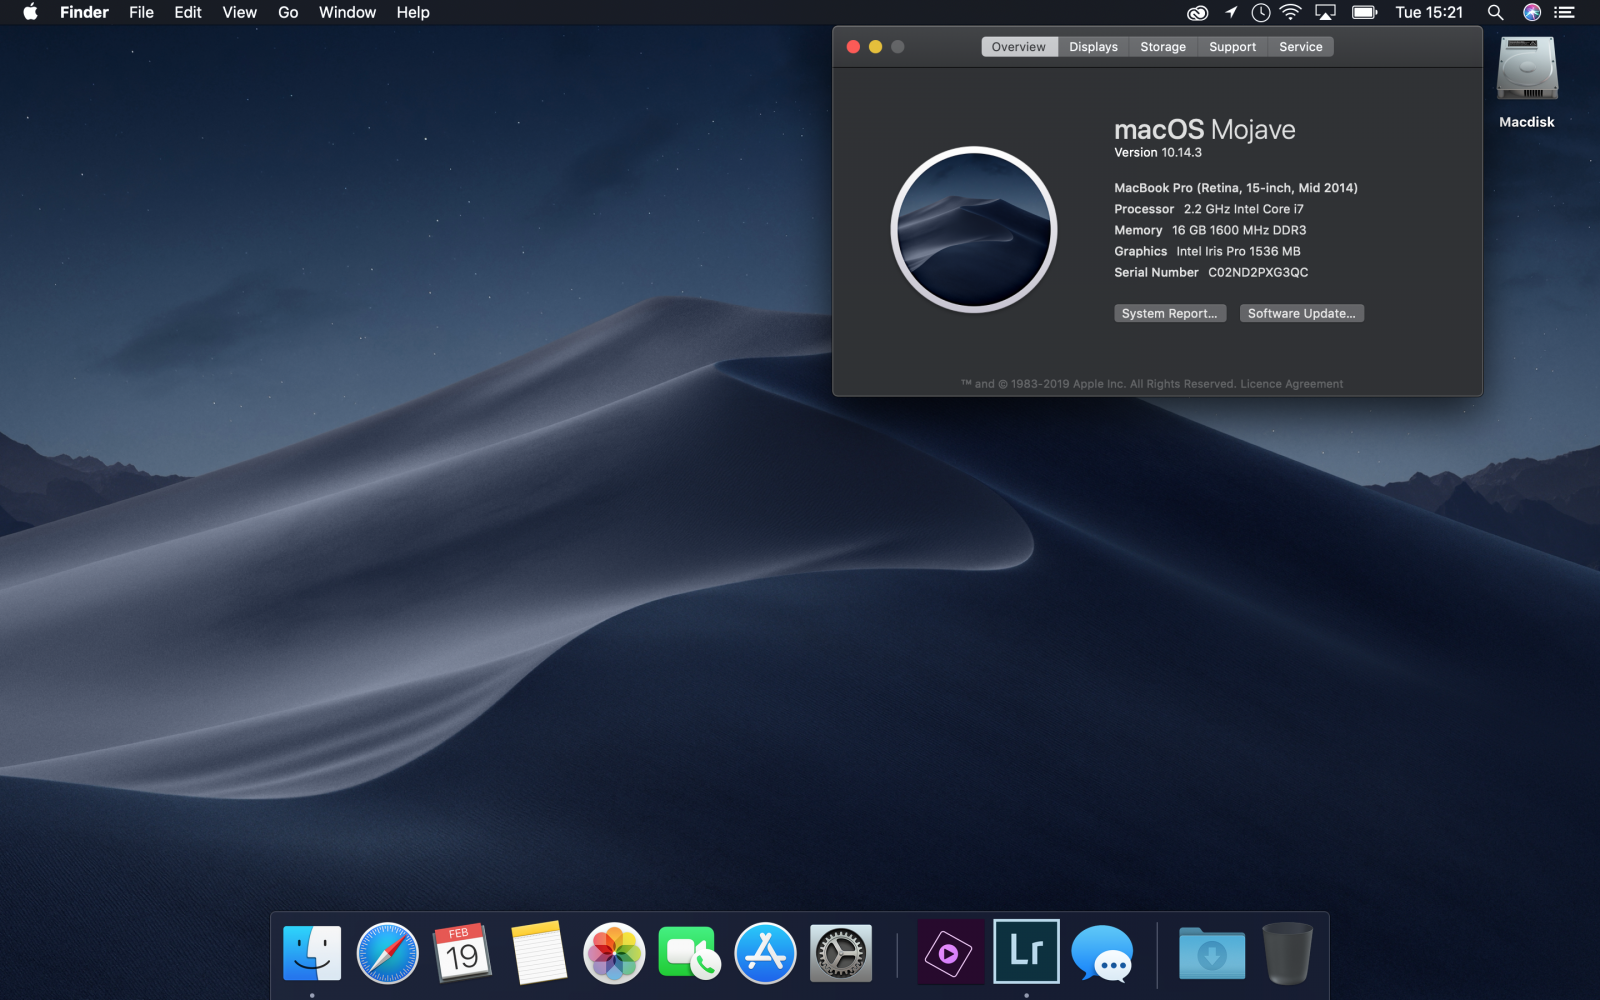Viewport: 1600px width, 1000px height.
Task: Click the Graphics Intel Iris Pro 1536 MB line
Action: point(1207,251)
